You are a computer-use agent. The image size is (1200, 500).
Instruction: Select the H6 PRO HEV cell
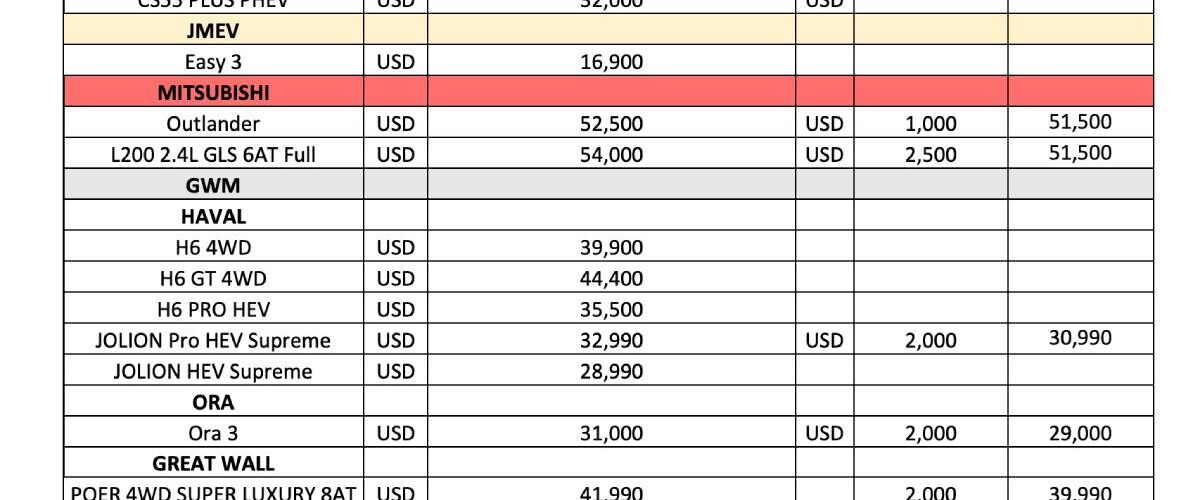(214, 310)
